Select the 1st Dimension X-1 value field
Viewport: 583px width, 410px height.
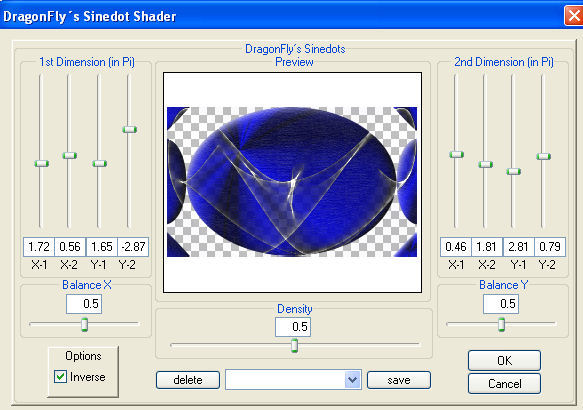(x=39, y=247)
